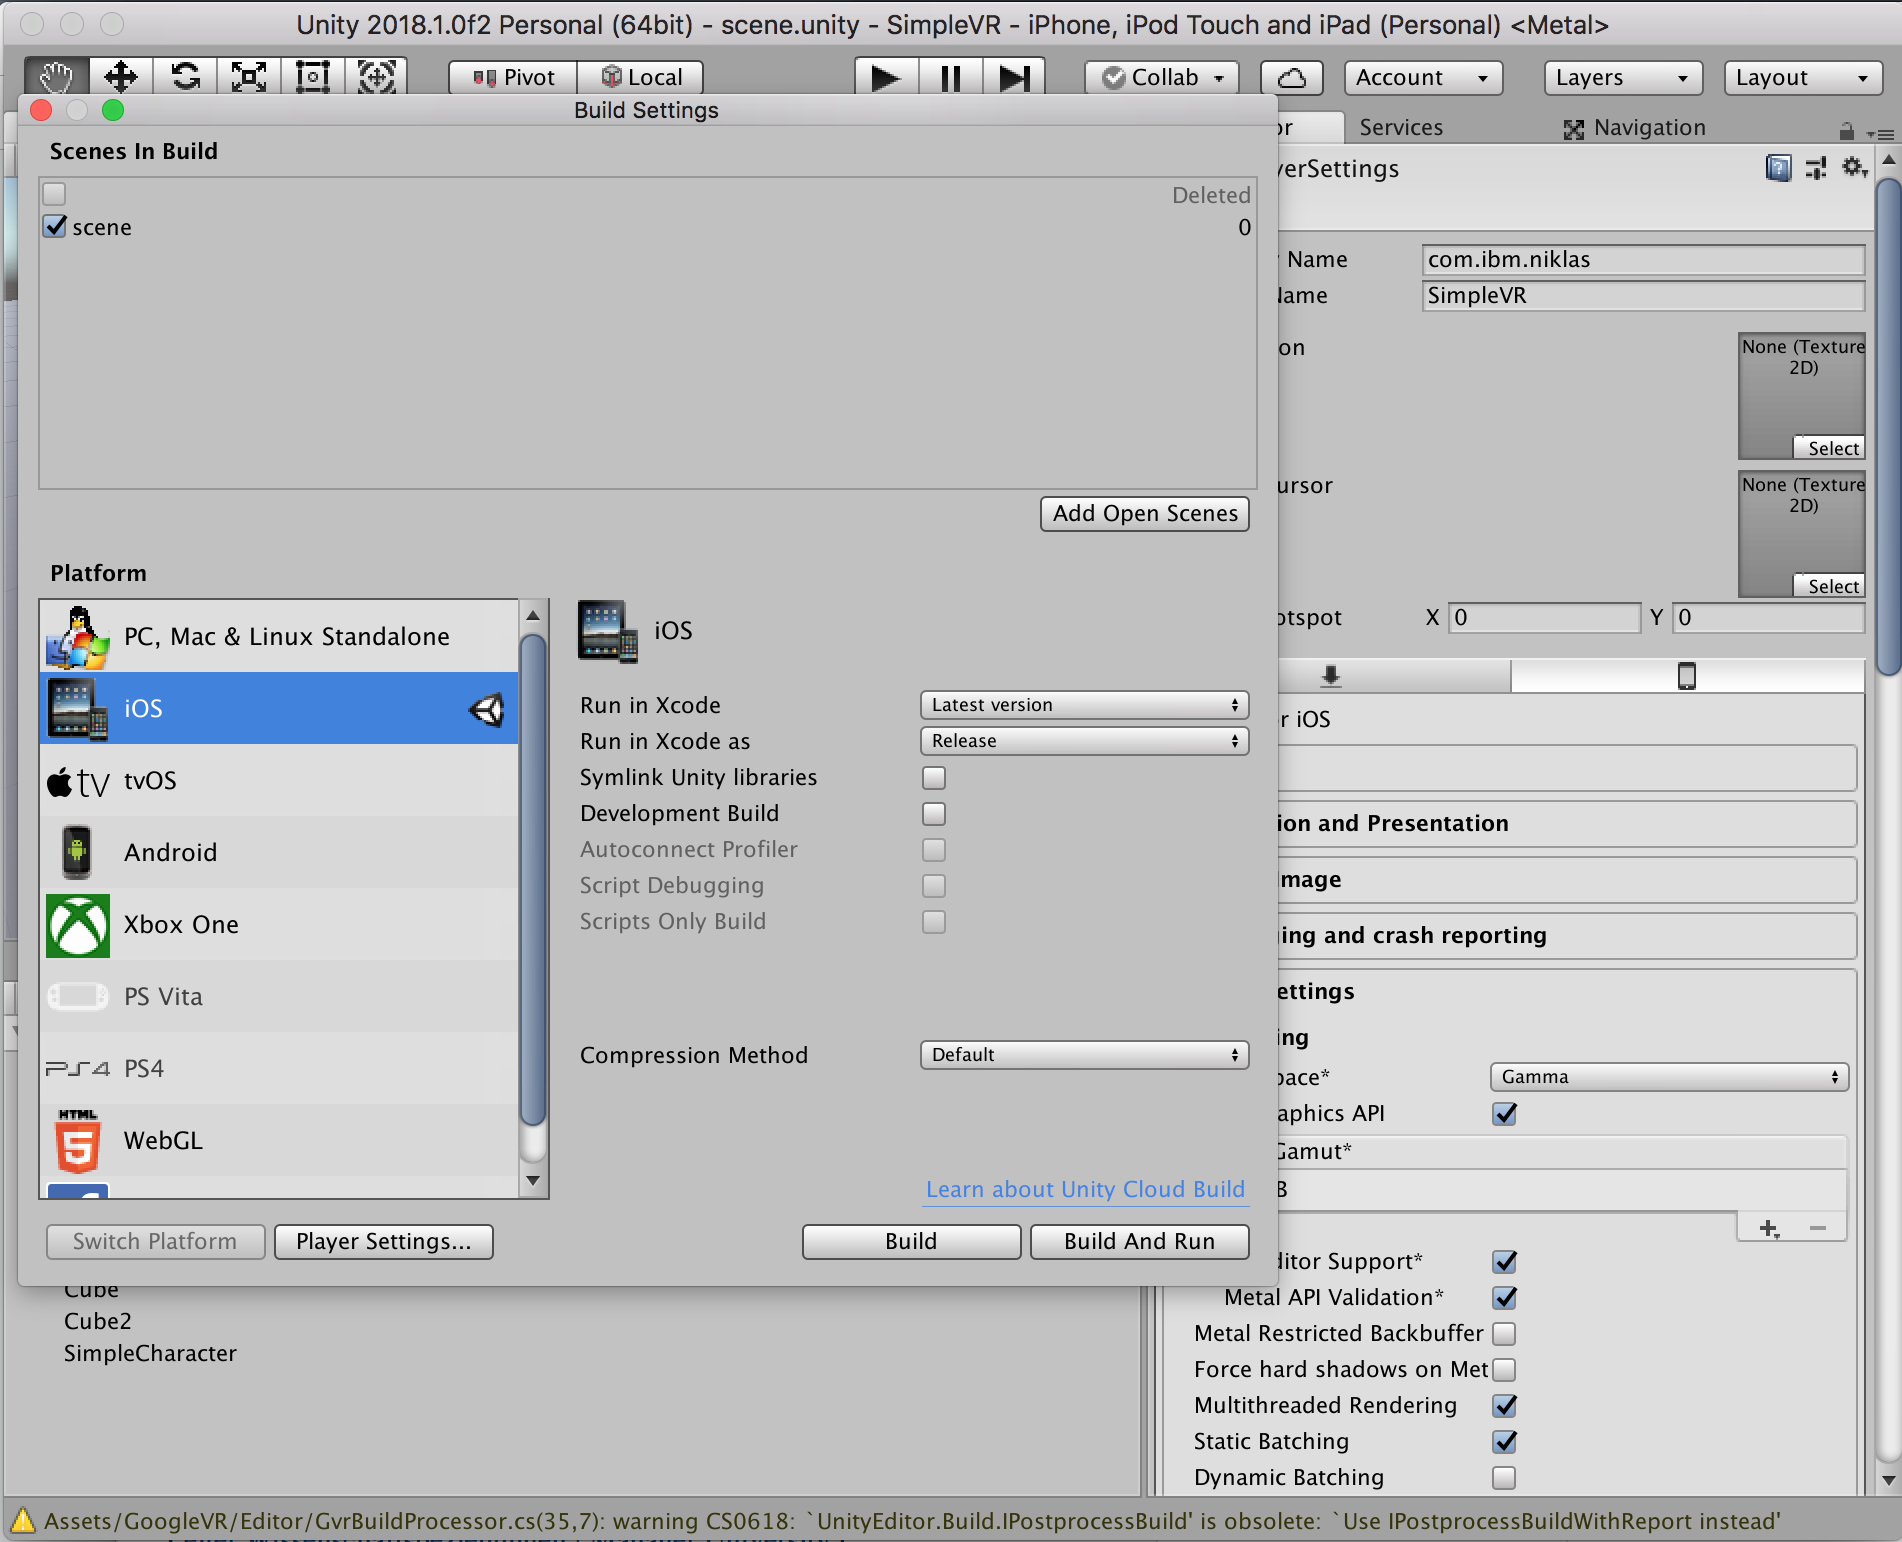Screen dimensions: 1902x1542
Task: Select default icon texture via Select button
Action: pyautogui.click(x=1830, y=448)
